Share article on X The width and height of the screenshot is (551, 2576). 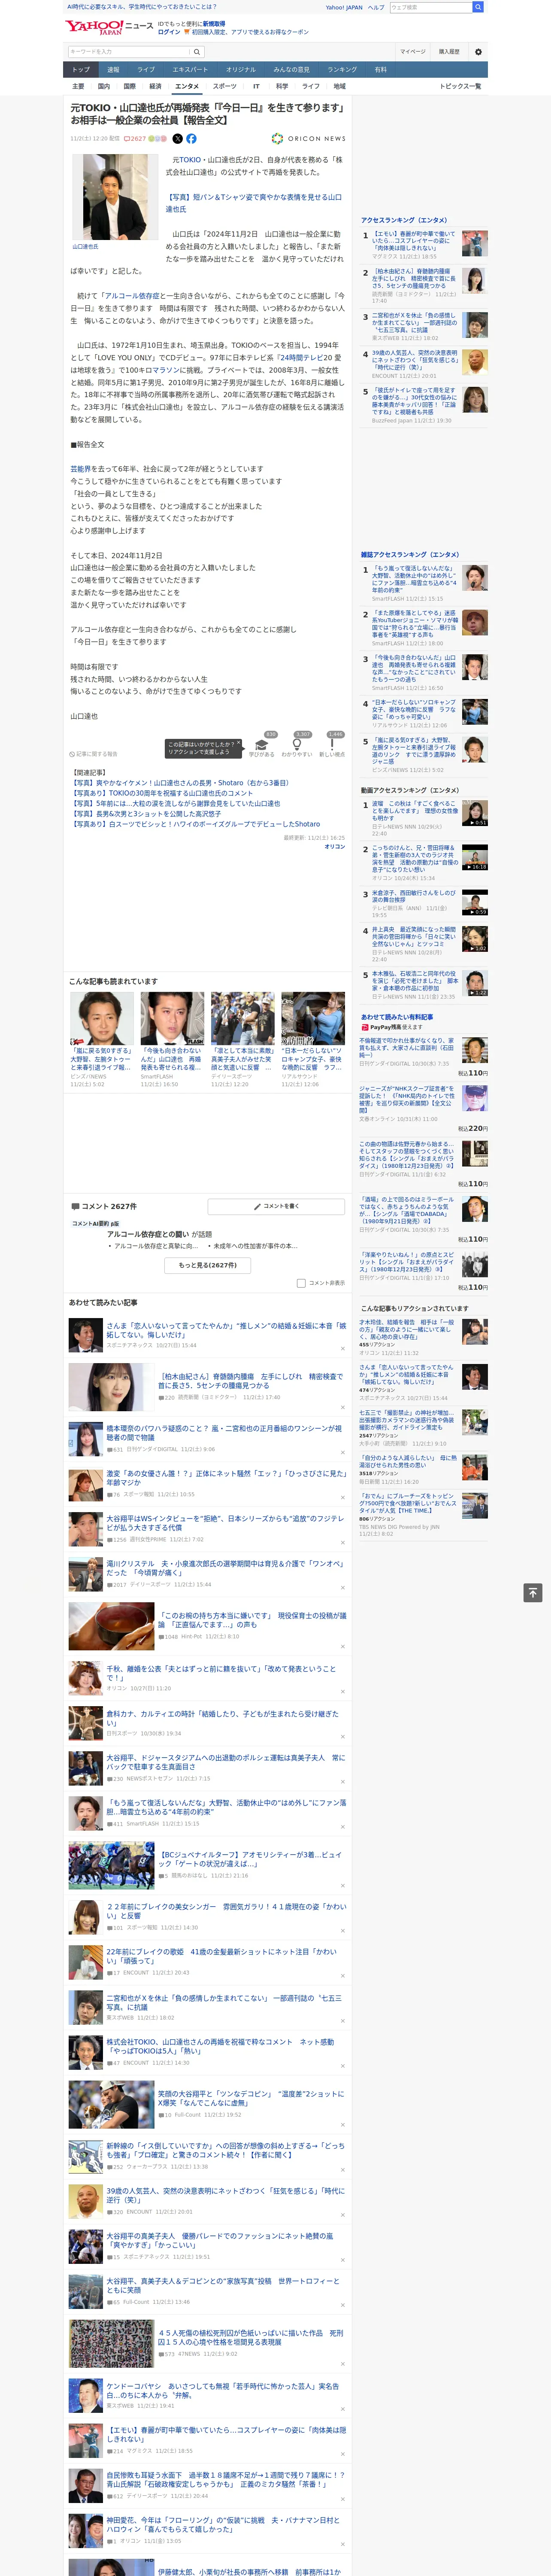tap(178, 139)
